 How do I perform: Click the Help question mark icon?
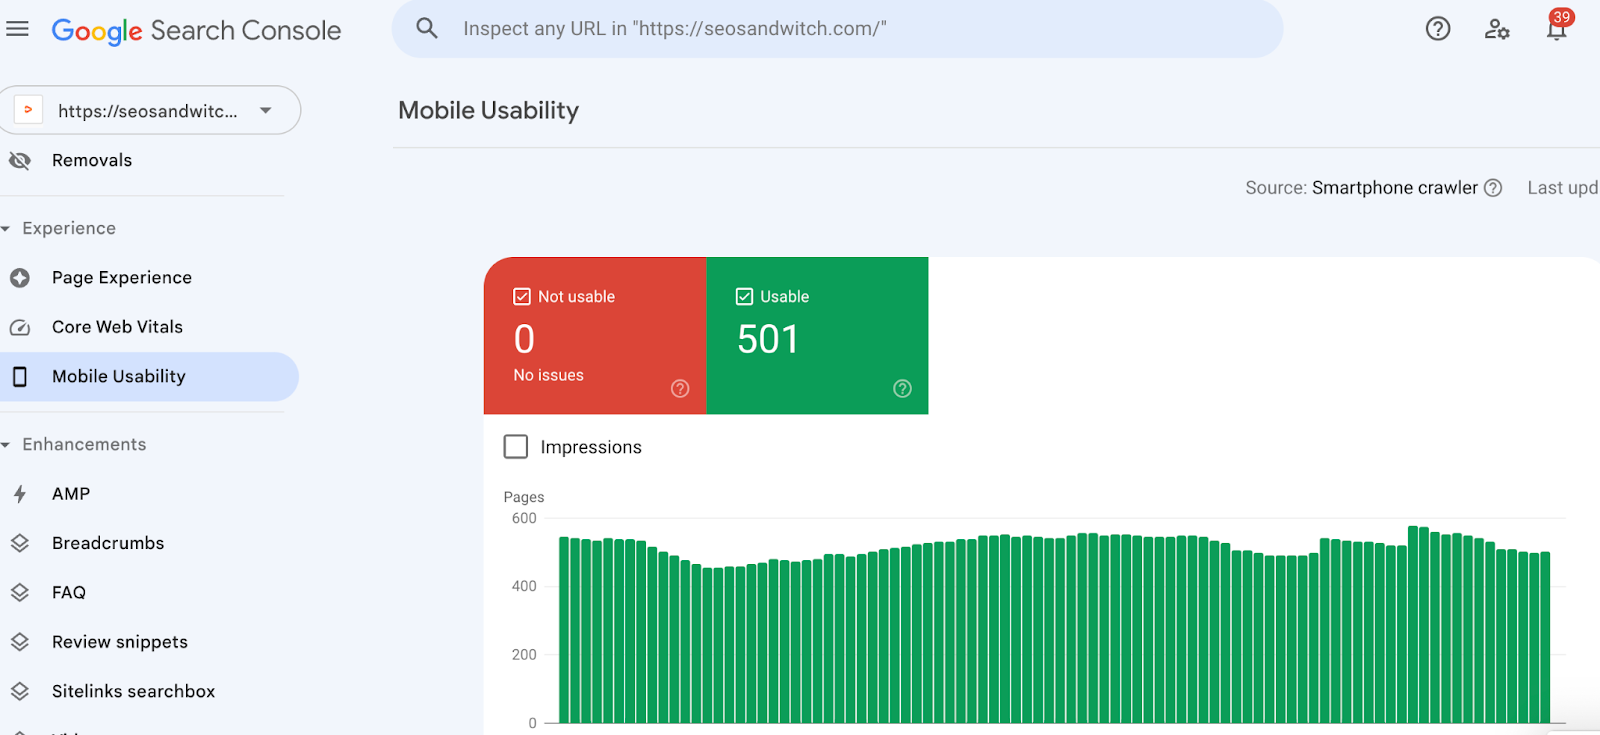(1437, 29)
